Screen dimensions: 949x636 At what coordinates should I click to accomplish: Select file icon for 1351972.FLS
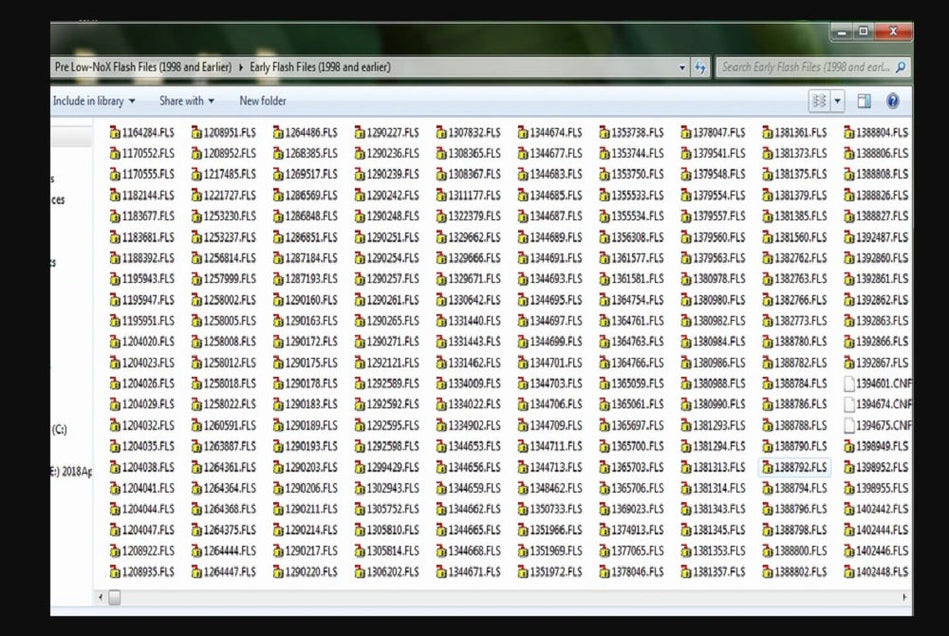point(523,572)
